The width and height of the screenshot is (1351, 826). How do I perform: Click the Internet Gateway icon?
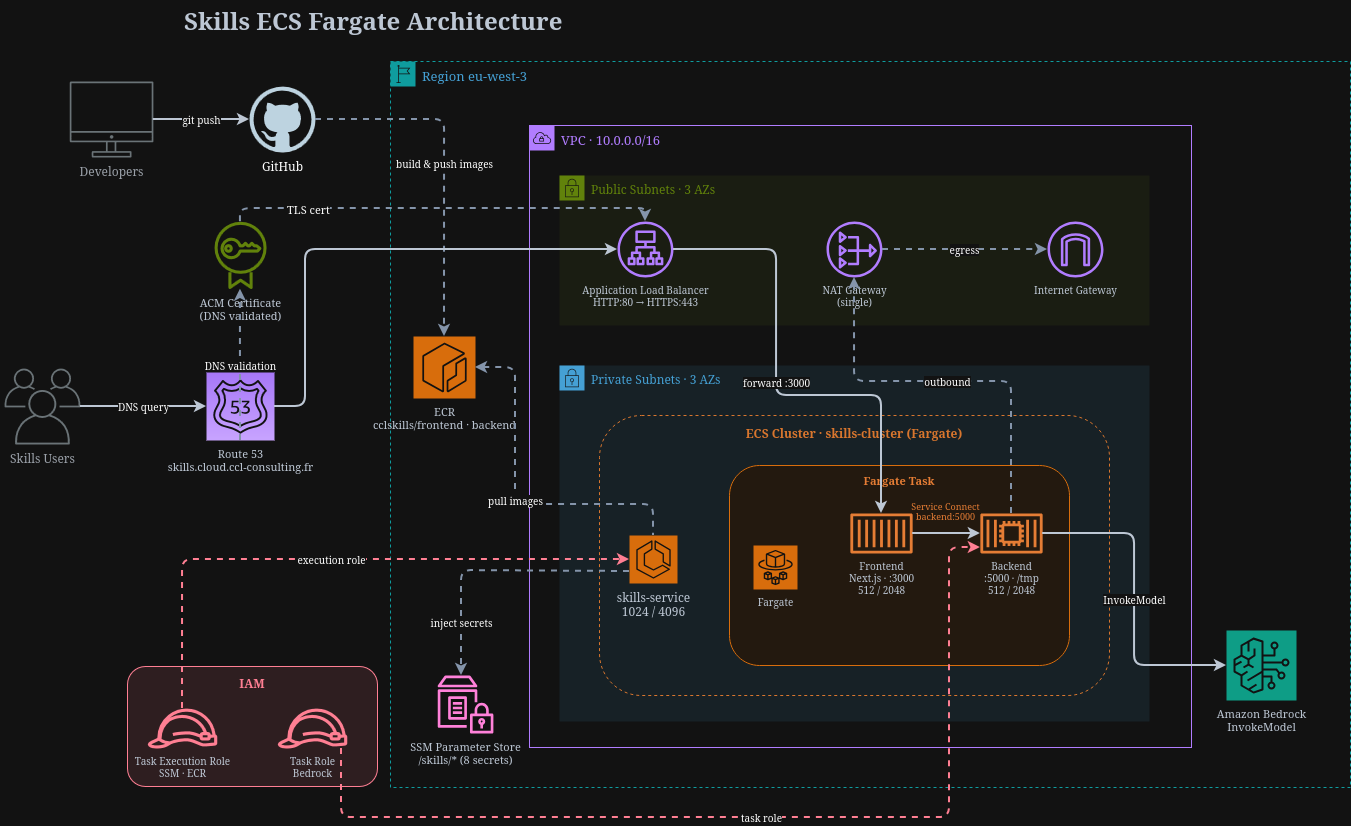(1075, 250)
